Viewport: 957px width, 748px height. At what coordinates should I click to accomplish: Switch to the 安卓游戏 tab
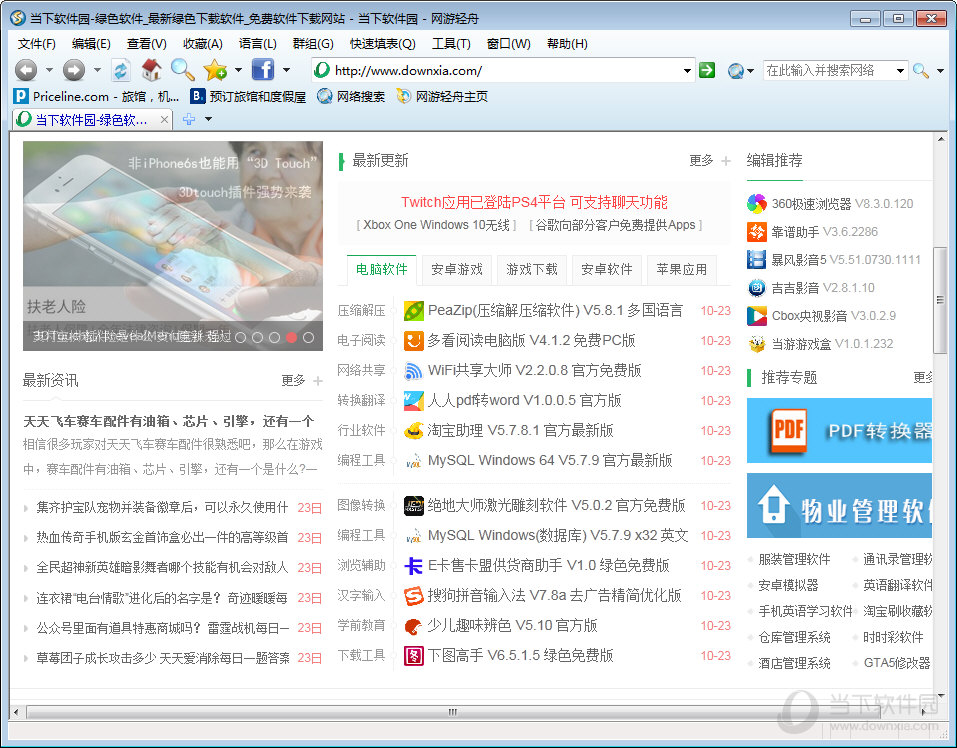pos(457,269)
